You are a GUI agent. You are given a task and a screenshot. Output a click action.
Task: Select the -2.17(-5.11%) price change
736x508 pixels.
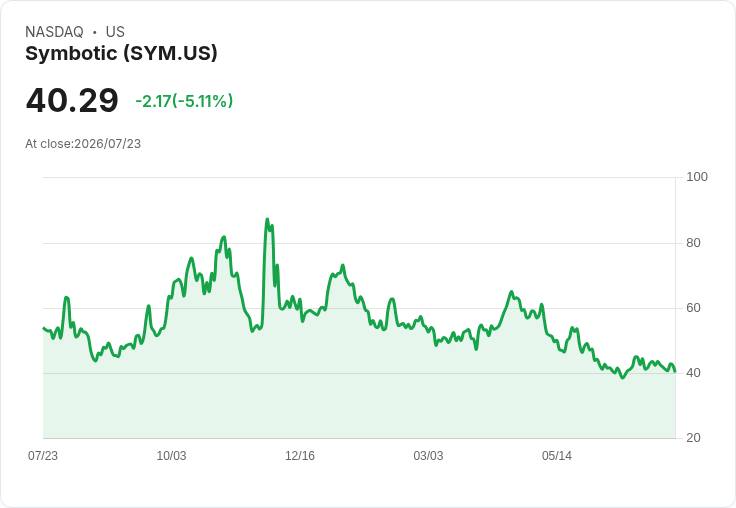click(184, 101)
